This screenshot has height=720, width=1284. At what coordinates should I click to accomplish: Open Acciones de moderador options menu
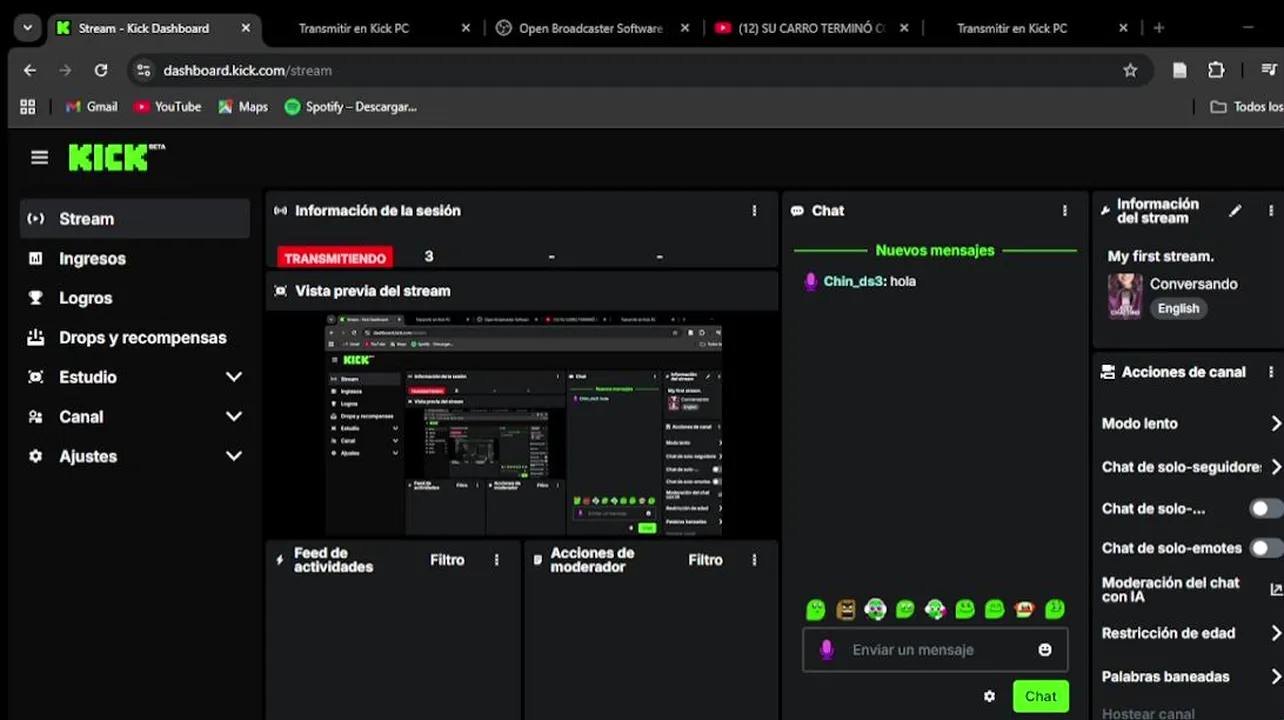tap(754, 560)
